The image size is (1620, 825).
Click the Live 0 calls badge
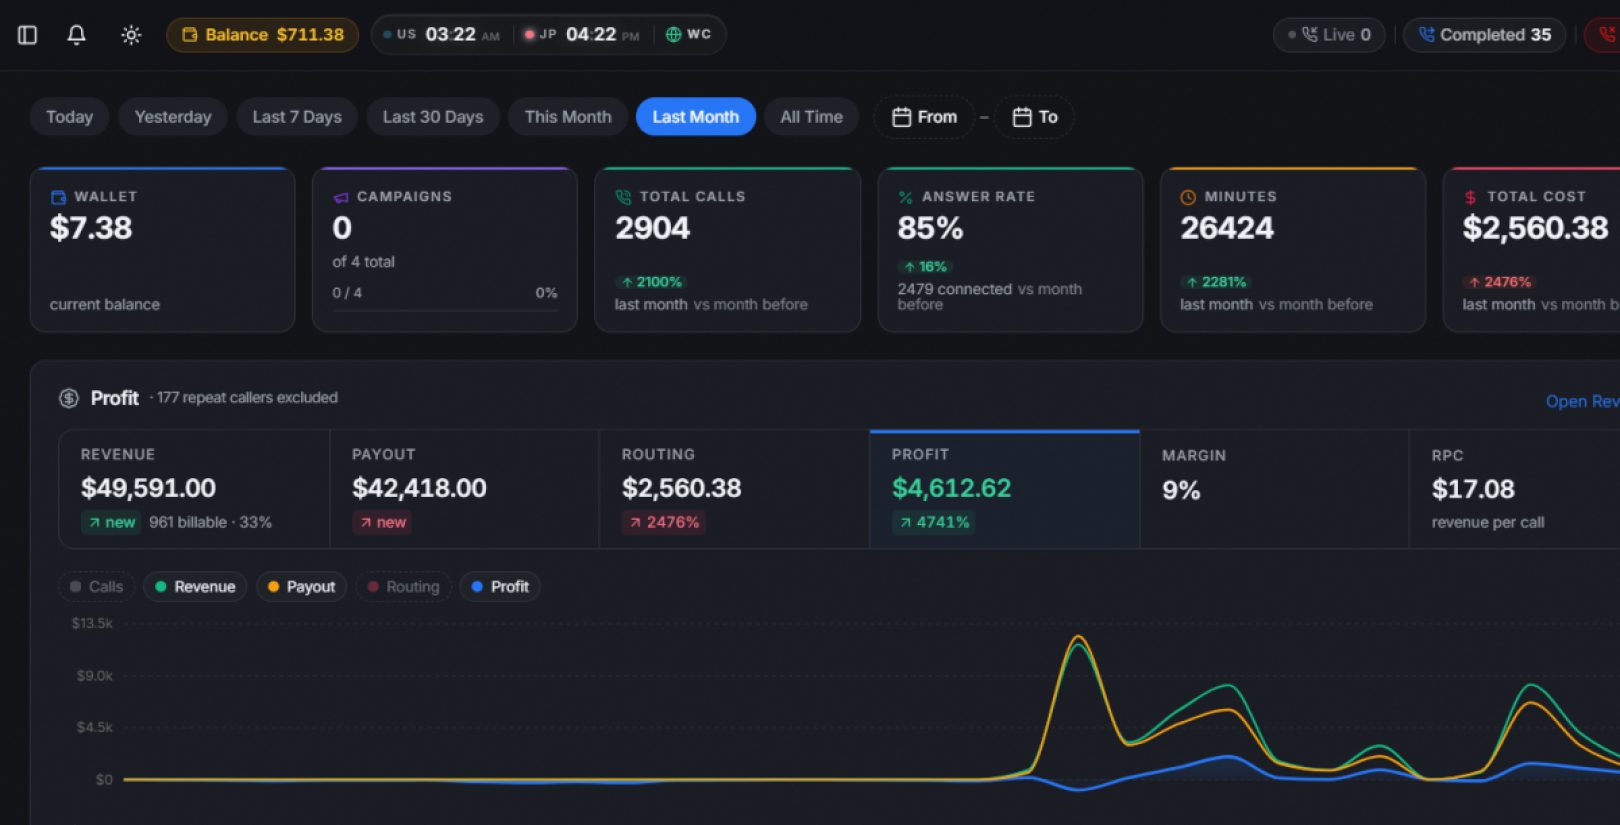click(x=1329, y=35)
